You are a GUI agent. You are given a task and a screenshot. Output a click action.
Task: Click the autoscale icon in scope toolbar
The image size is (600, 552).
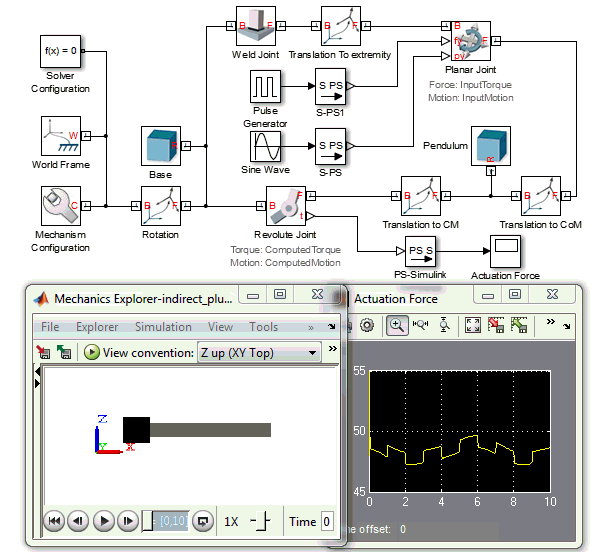pyautogui.click(x=473, y=325)
